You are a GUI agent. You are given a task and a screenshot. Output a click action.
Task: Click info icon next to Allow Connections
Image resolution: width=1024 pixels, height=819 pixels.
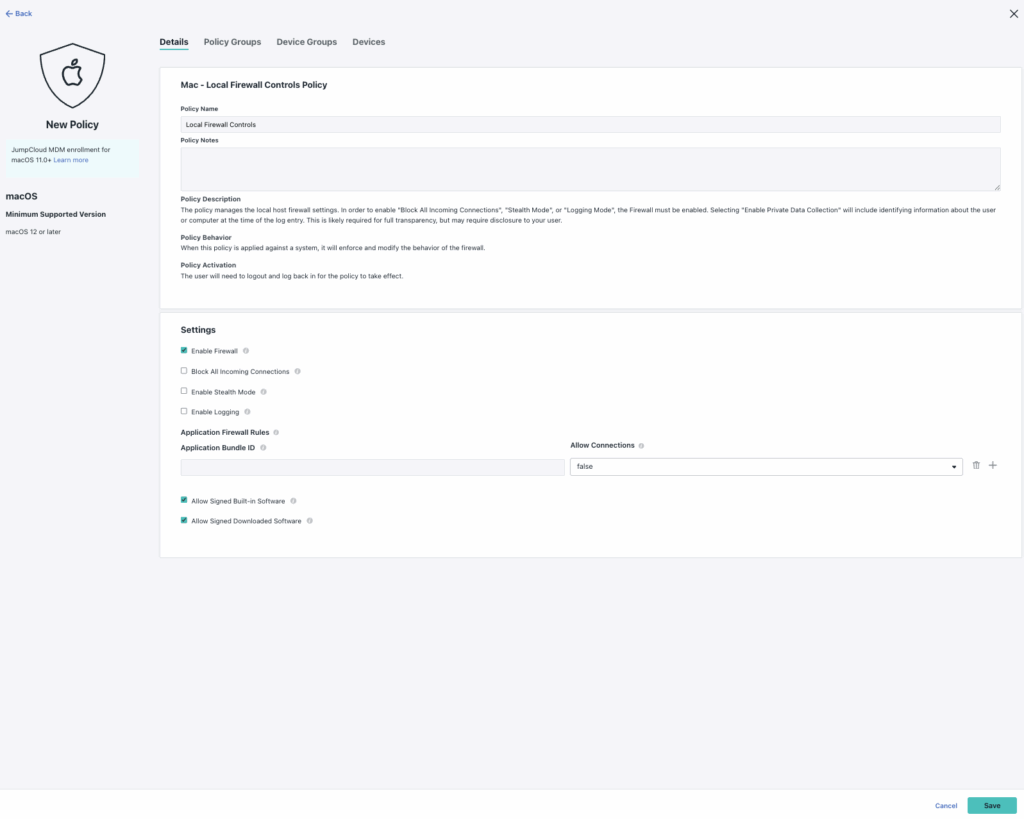[x=641, y=446]
